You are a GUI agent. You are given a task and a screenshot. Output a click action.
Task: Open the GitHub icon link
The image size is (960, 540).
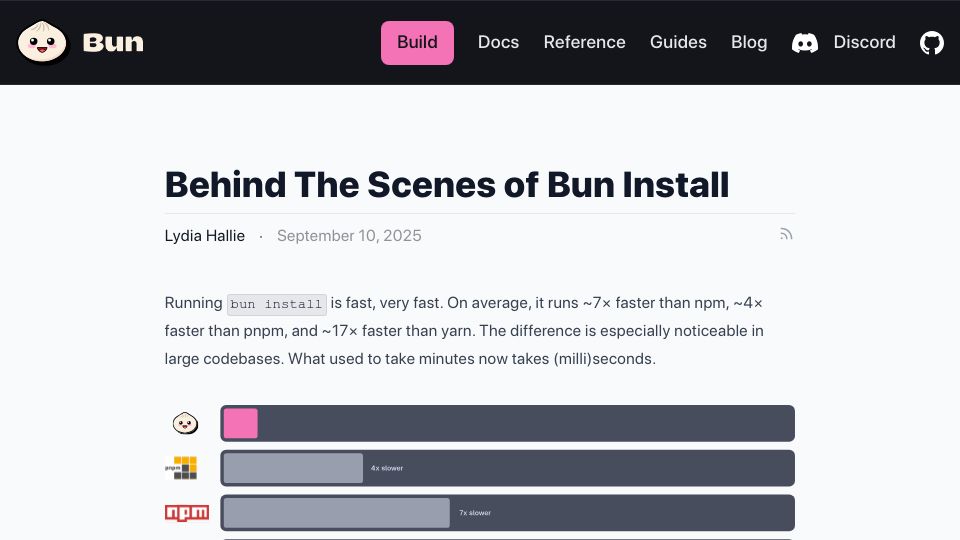[x=931, y=43]
